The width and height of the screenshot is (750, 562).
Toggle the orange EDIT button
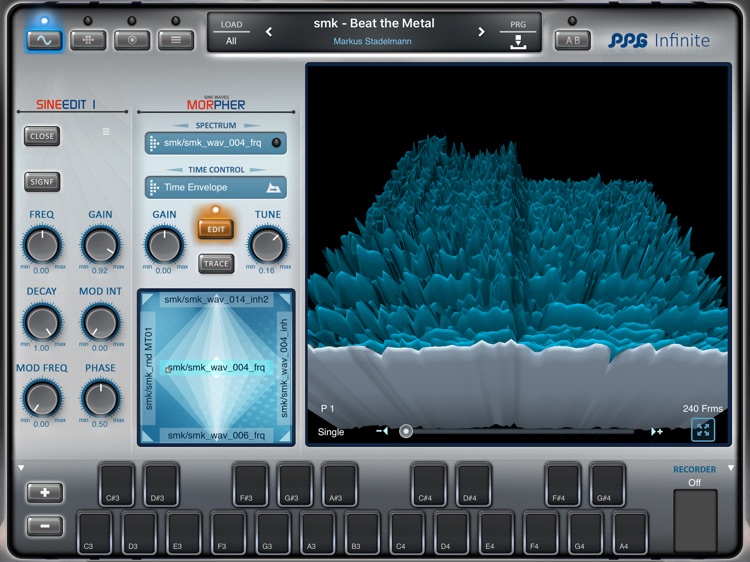tap(216, 229)
